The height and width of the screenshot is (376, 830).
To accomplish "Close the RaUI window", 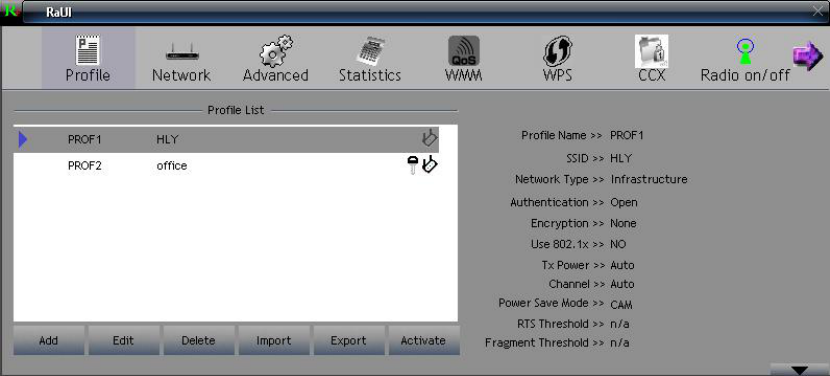I will [819, 11].
